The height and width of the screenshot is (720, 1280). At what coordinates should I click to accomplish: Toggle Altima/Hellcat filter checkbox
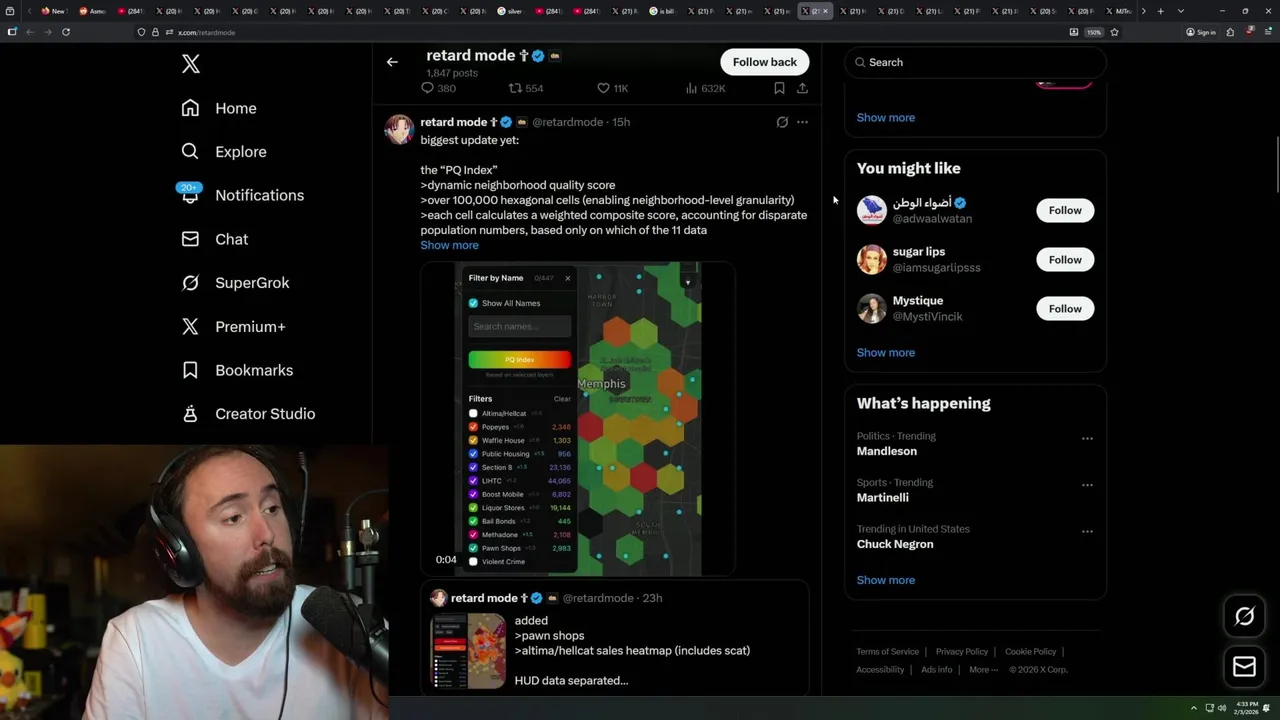pyautogui.click(x=474, y=413)
